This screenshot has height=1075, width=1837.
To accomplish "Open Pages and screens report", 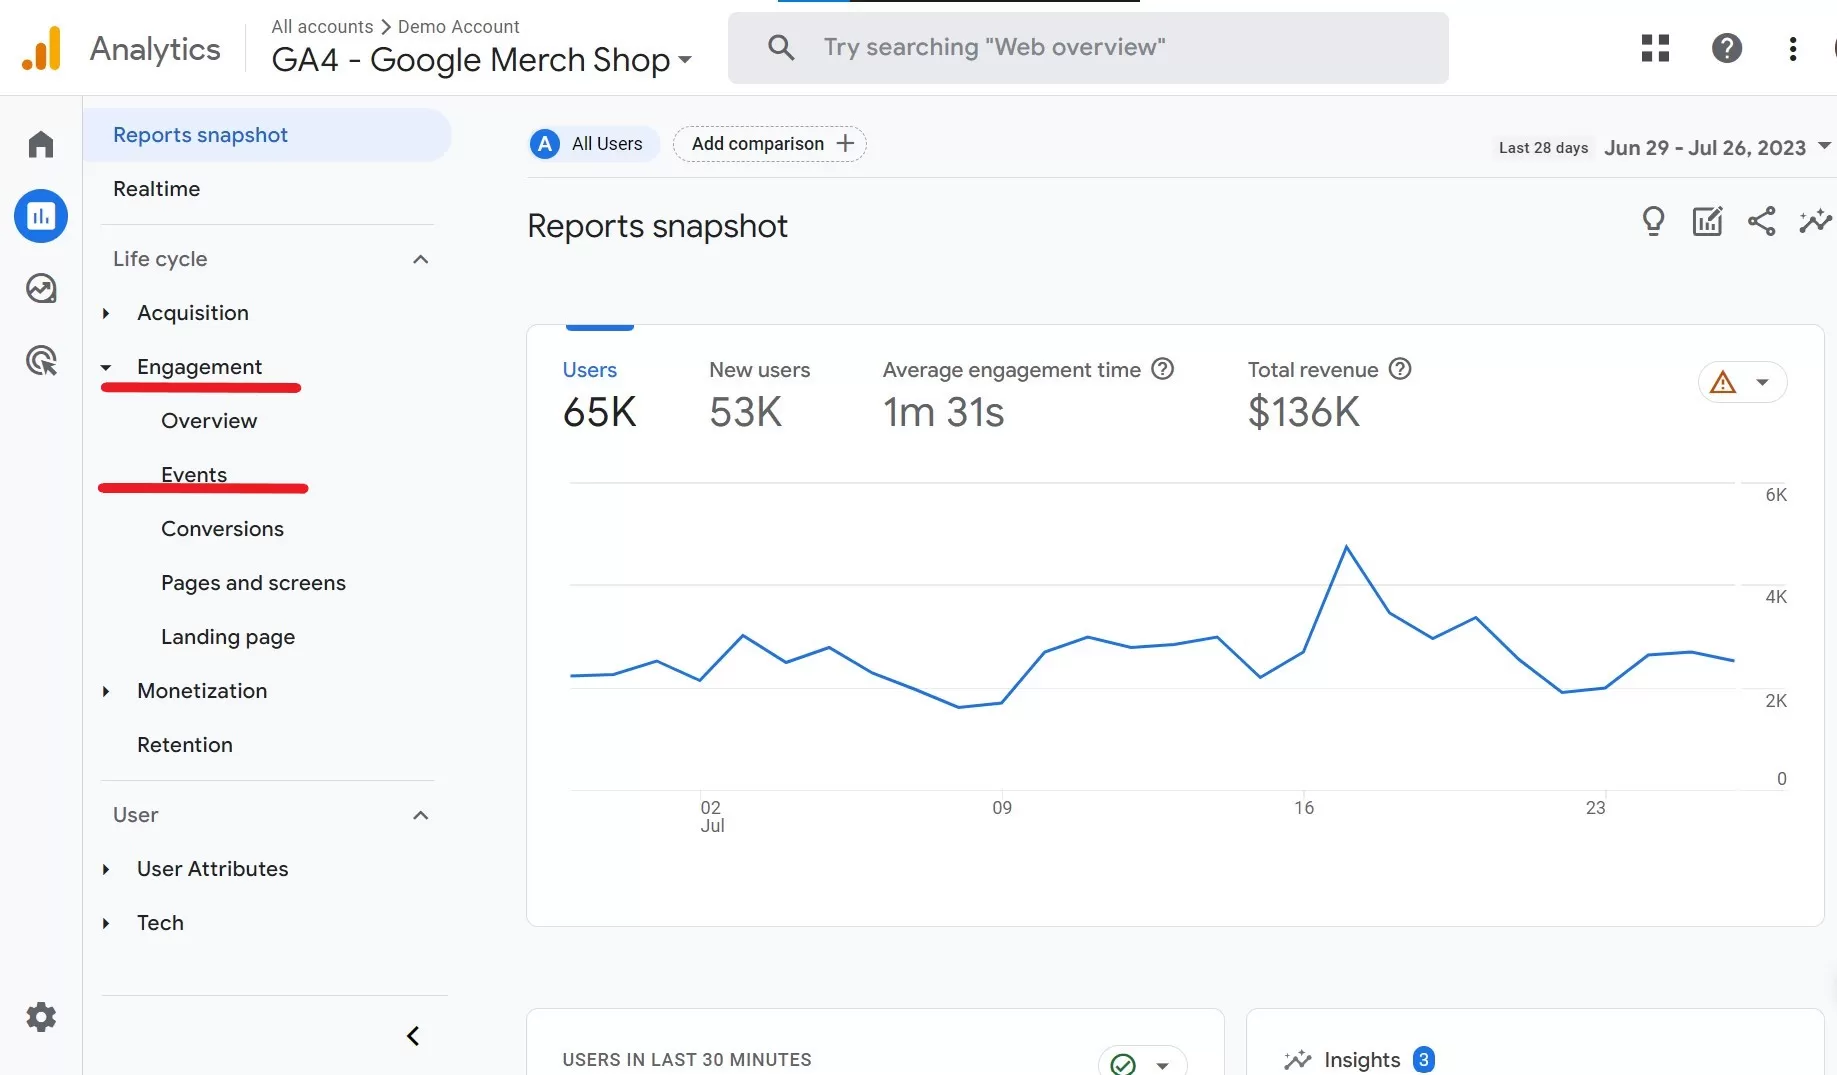I will (253, 583).
